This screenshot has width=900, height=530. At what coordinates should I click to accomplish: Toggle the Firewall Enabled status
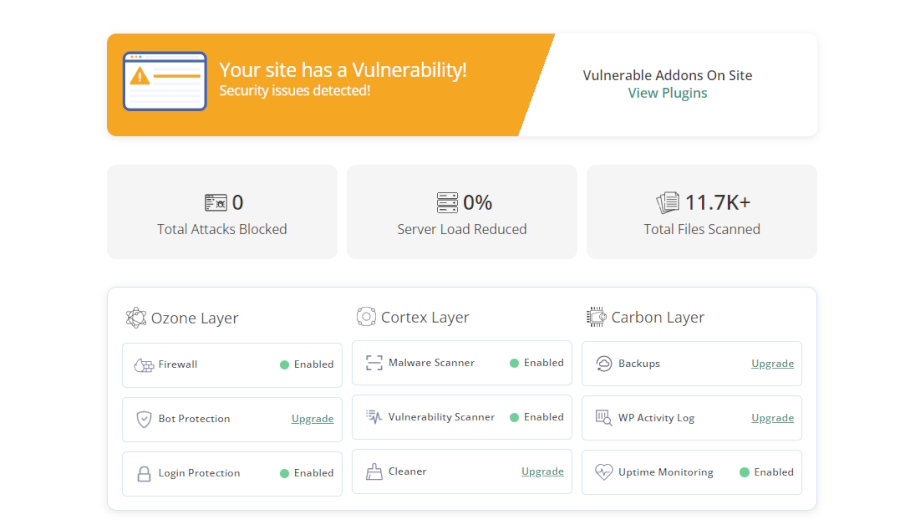[306, 365]
